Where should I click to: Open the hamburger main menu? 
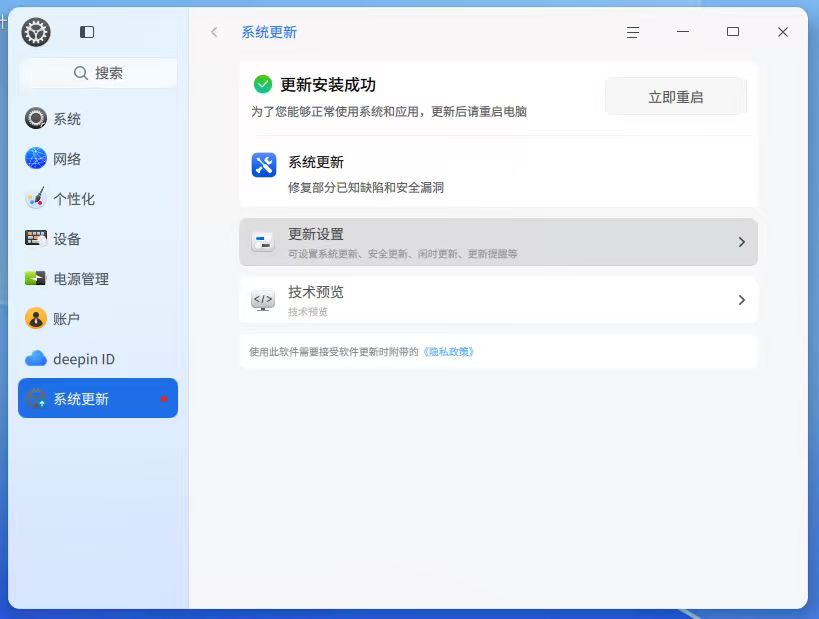[x=633, y=32]
